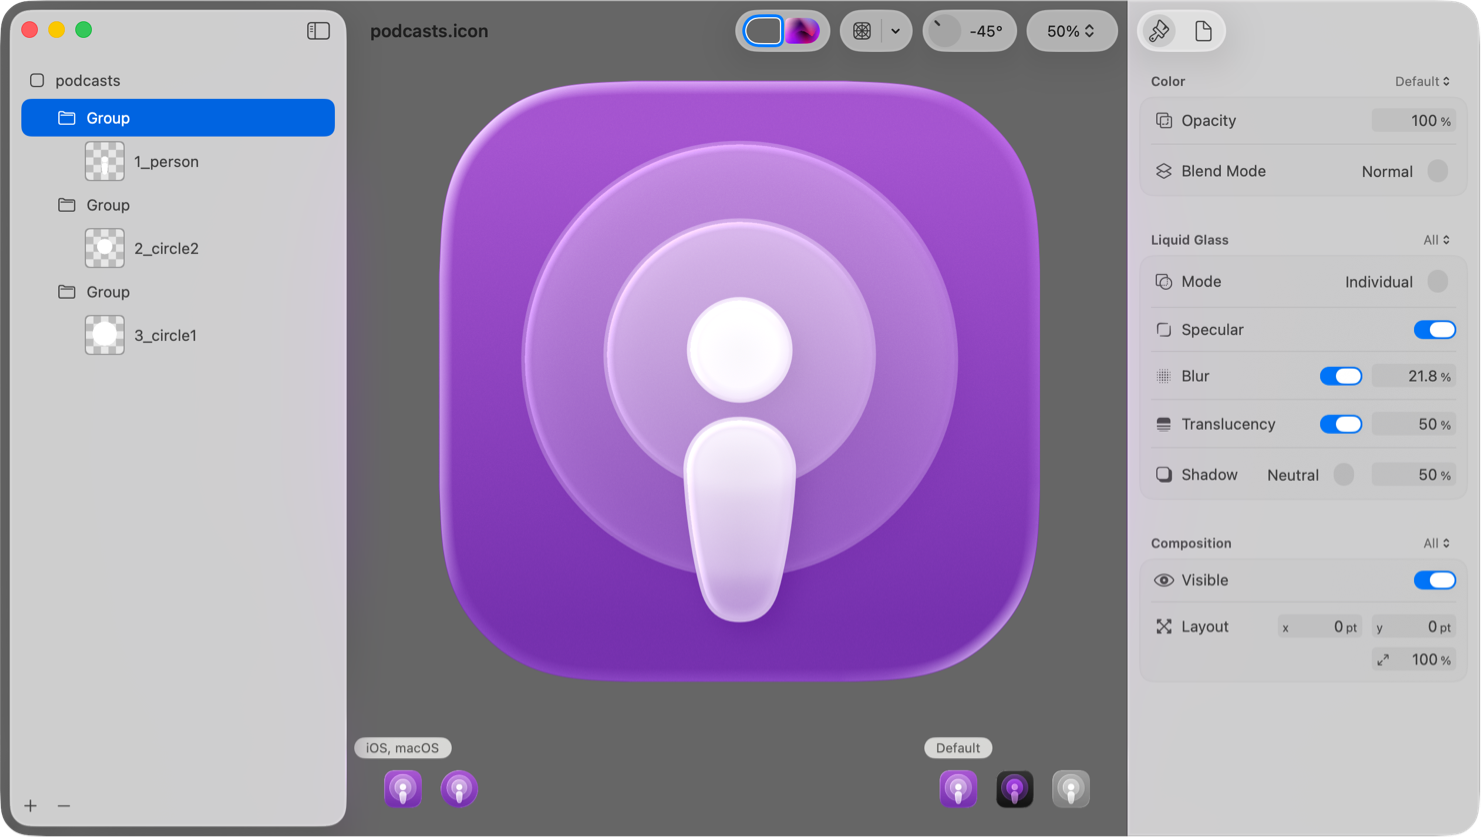Viewport: 1482px width, 838px height.
Task: Select the appearance paintbrush inspector icon
Action: 1160,30
